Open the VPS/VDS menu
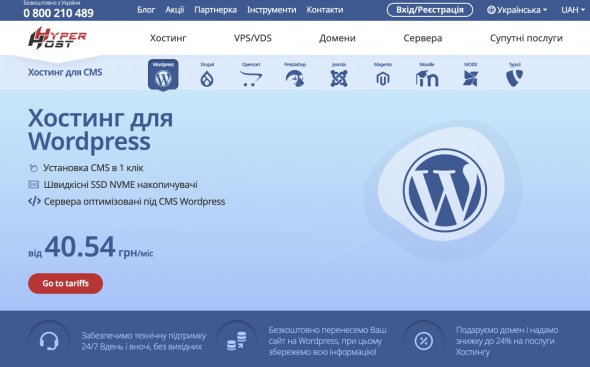The image size is (590, 367). [x=253, y=38]
